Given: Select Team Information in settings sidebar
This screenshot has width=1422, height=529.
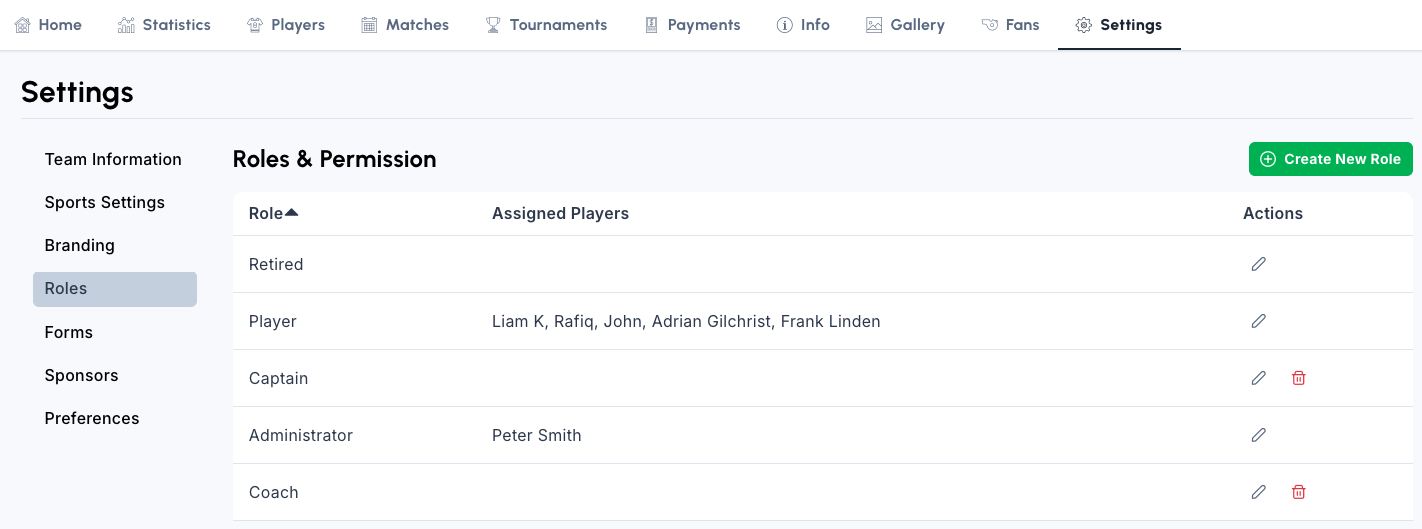Looking at the screenshot, I should 113,159.
